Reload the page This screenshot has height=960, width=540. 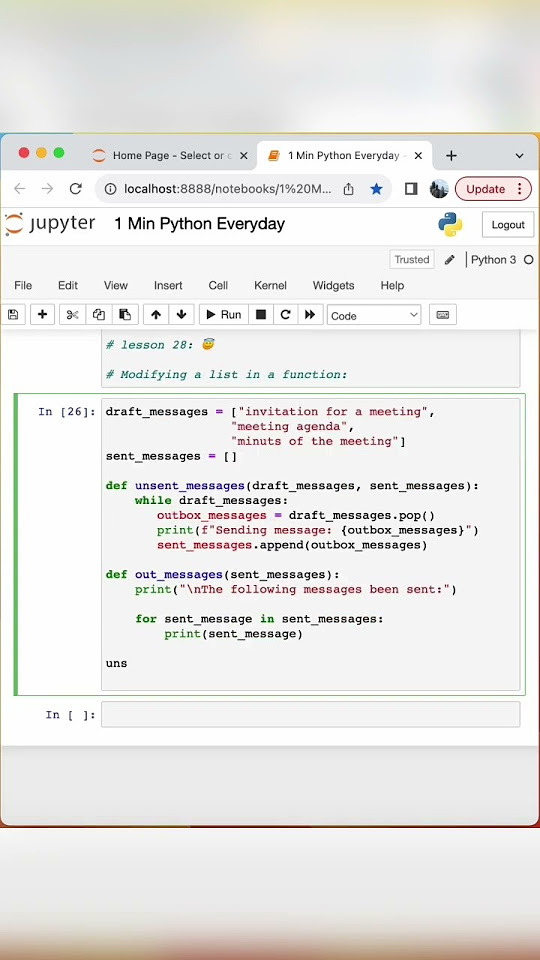click(x=75, y=189)
